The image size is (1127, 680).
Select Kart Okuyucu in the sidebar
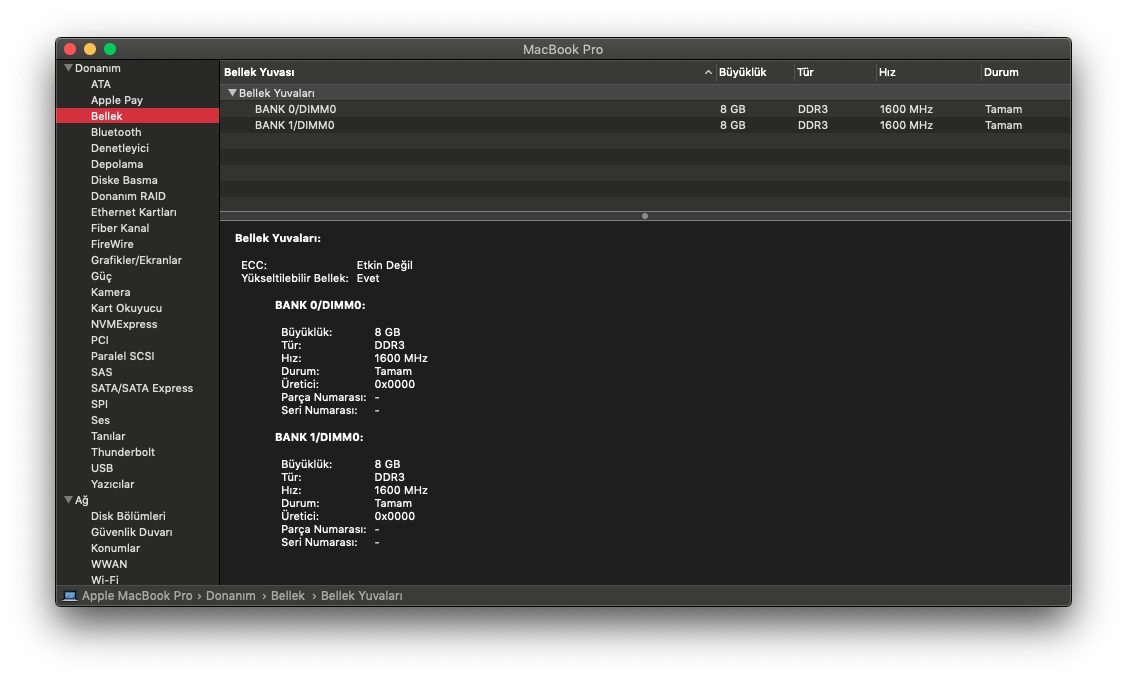pyautogui.click(x=126, y=308)
